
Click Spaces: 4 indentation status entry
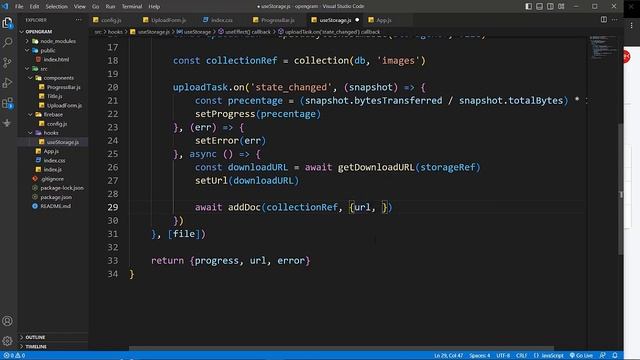(480, 356)
